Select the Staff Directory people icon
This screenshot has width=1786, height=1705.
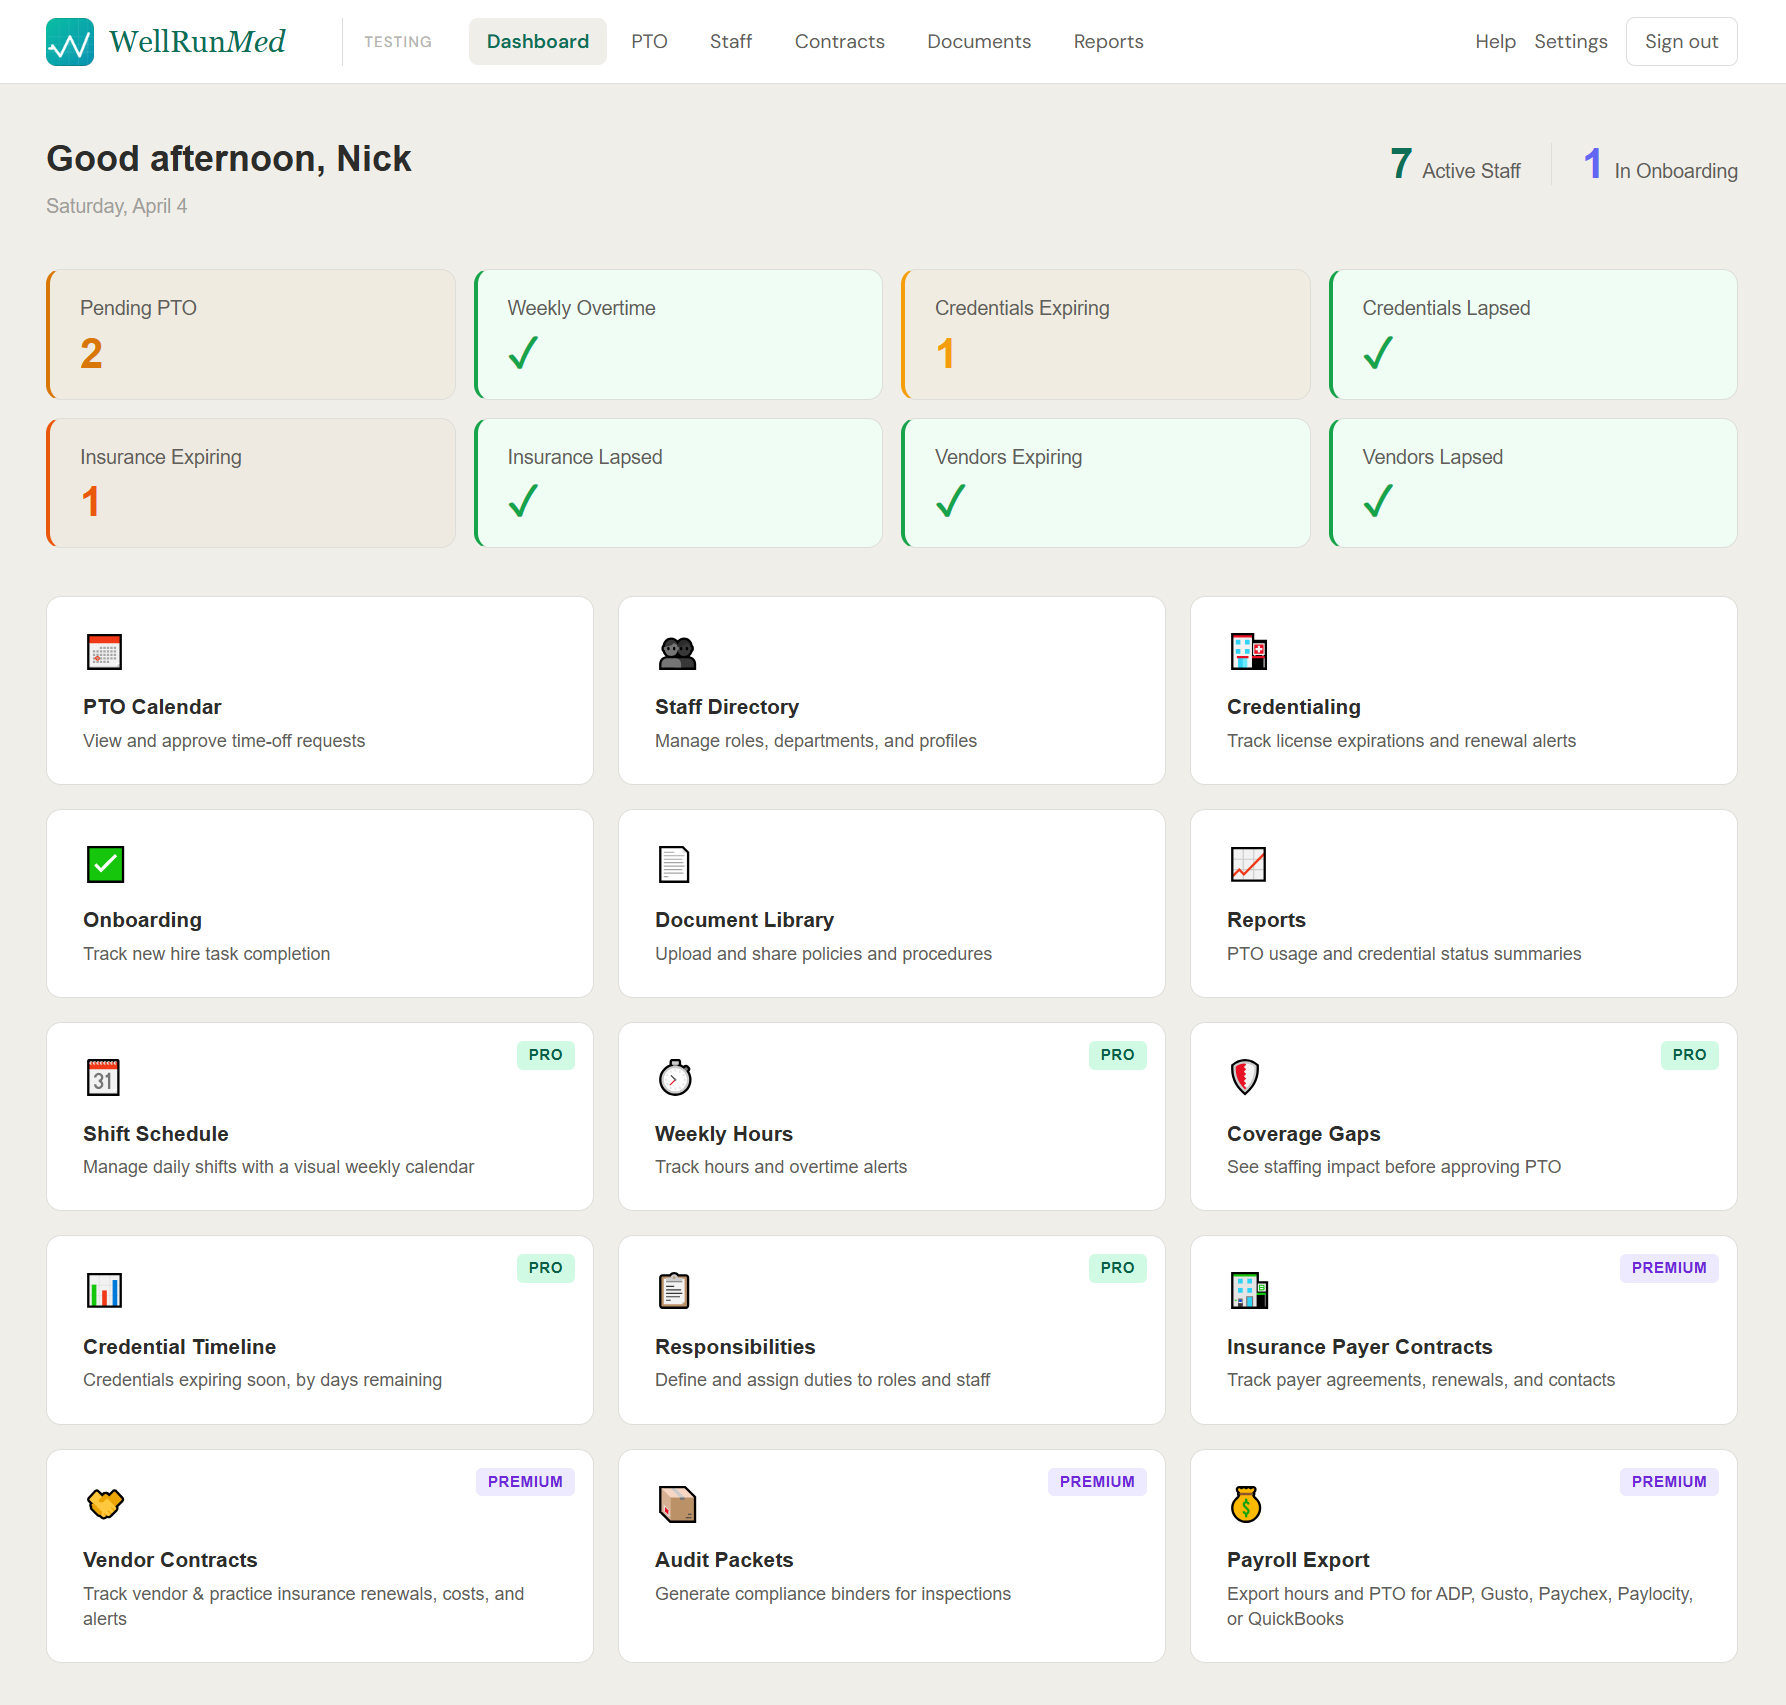(x=675, y=651)
